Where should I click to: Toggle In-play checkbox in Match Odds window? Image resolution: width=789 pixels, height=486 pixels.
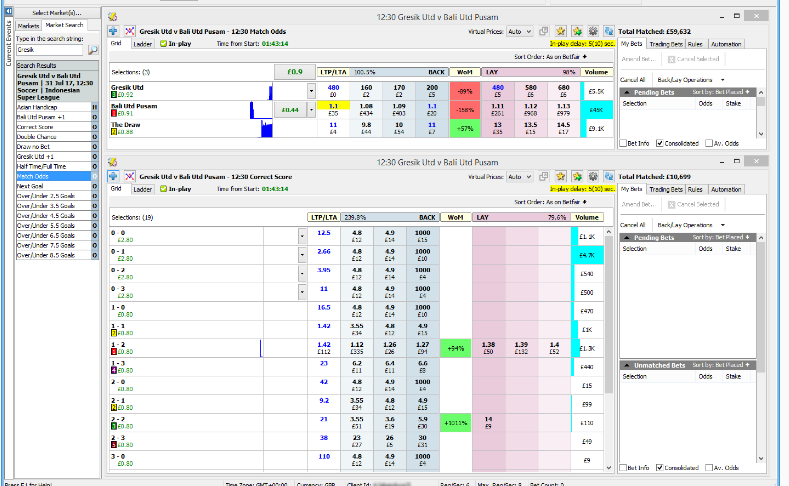click(x=163, y=44)
